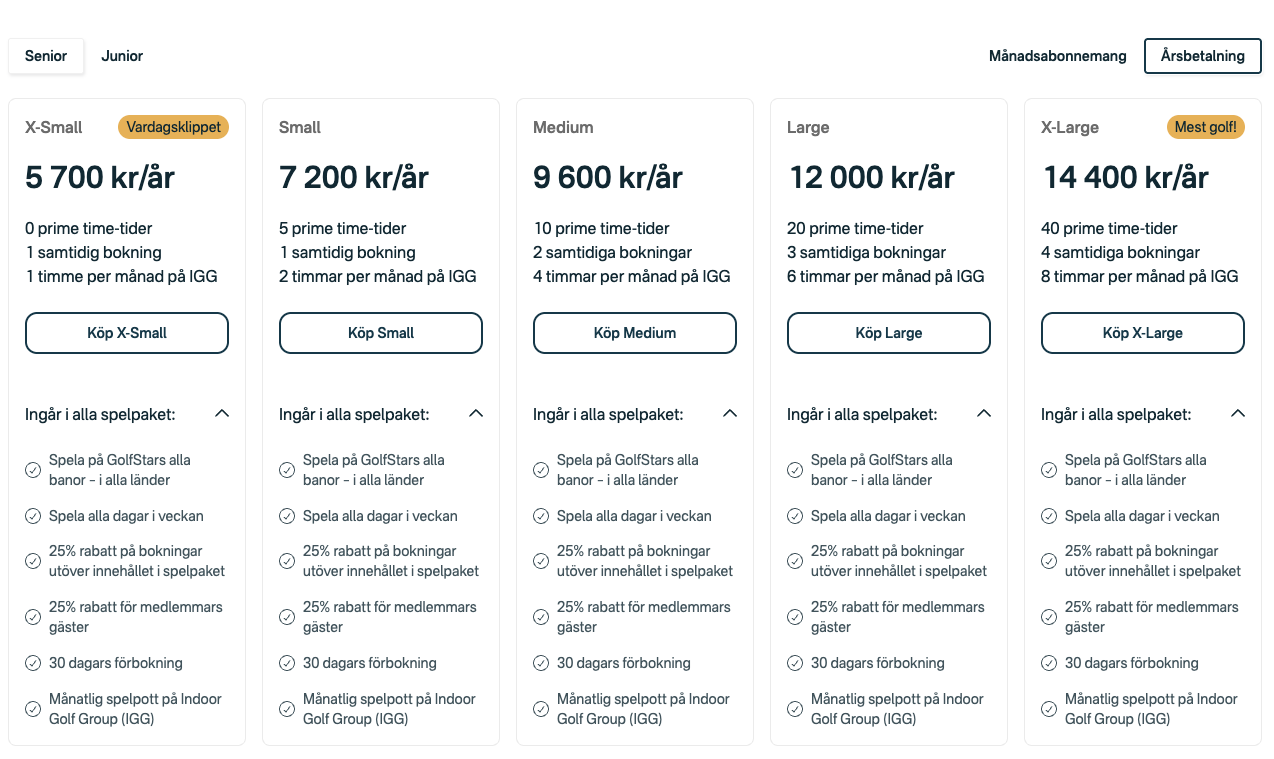Click checkmark icon next to Medium '25% rabatt för medlemmars gäster'

click(541, 617)
